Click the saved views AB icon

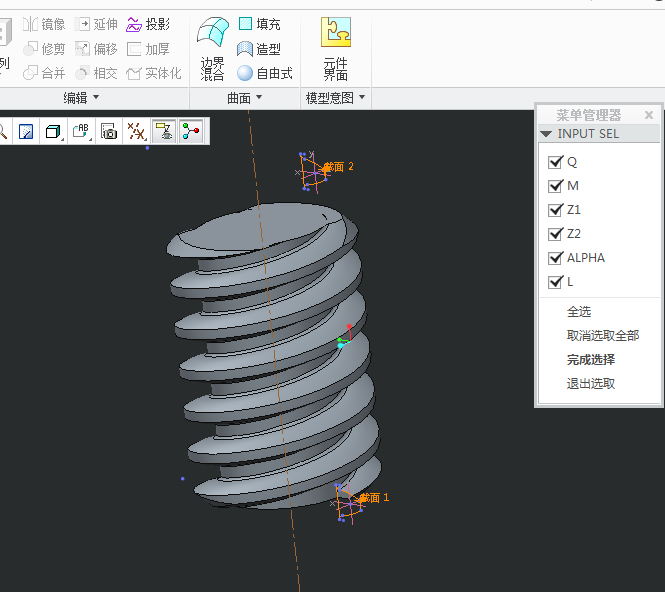[x=81, y=131]
